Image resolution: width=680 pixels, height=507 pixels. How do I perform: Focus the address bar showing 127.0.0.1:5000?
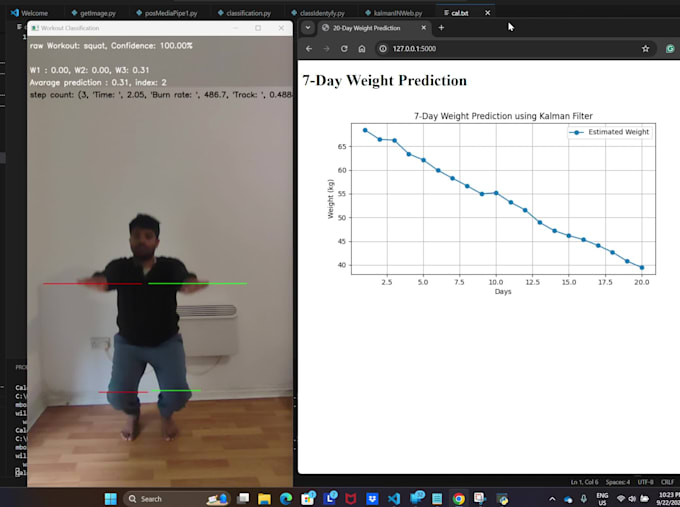pyautogui.click(x=514, y=49)
